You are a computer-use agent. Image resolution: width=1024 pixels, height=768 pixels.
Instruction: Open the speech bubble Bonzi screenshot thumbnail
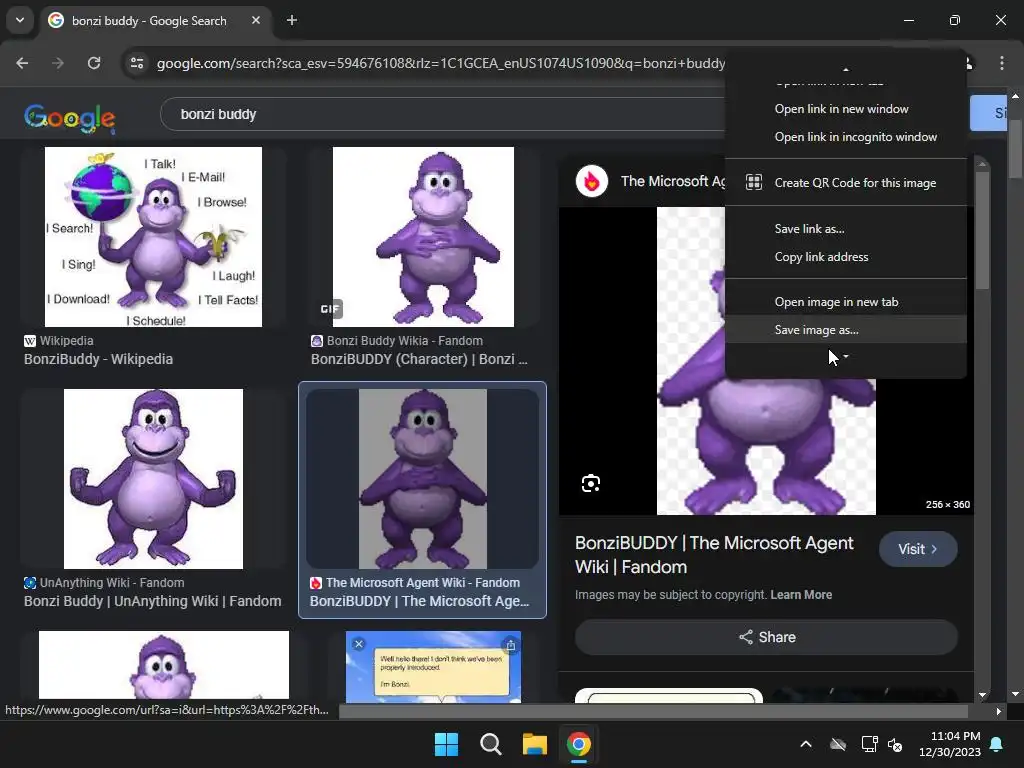(433, 667)
